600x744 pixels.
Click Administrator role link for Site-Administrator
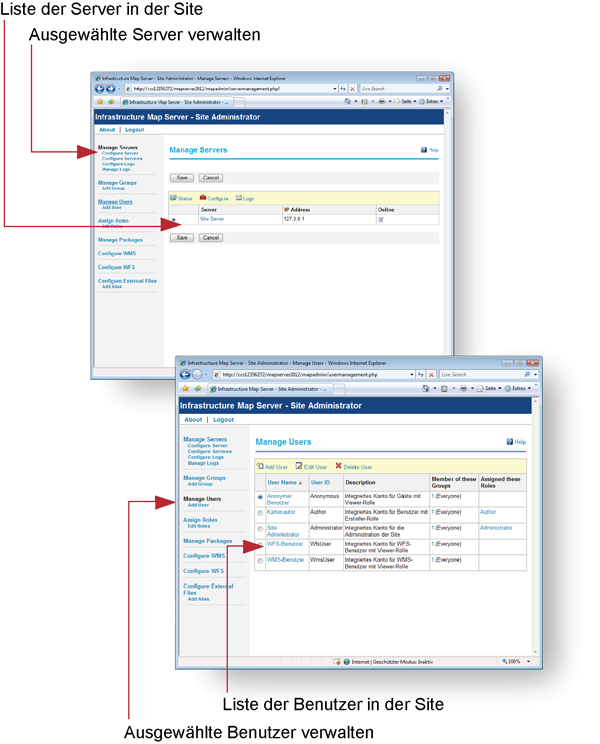tap(496, 528)
